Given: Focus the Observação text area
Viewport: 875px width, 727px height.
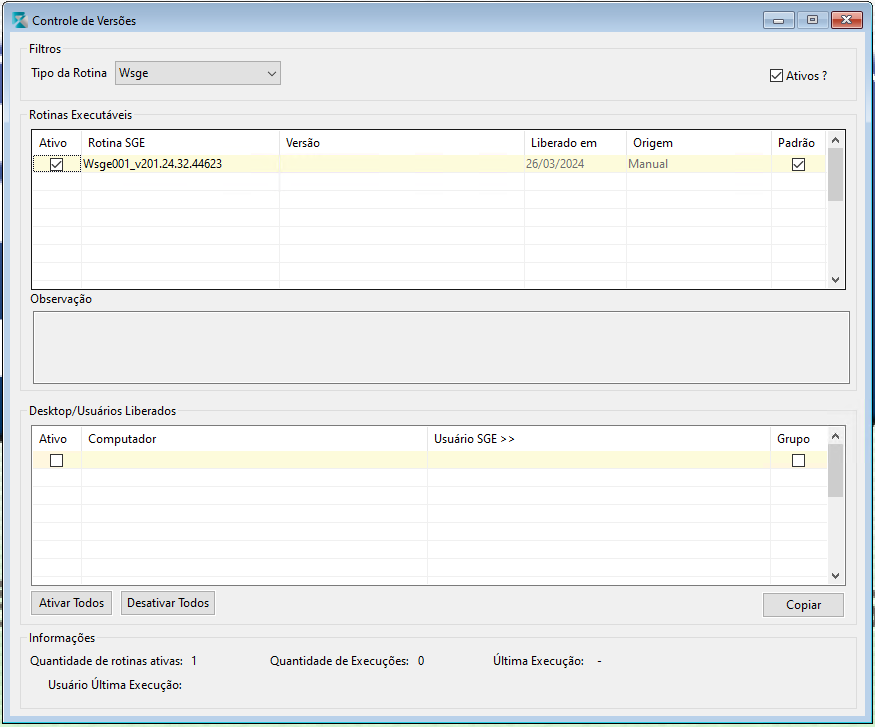Looking at the screenshot, I should click(441, 348).
